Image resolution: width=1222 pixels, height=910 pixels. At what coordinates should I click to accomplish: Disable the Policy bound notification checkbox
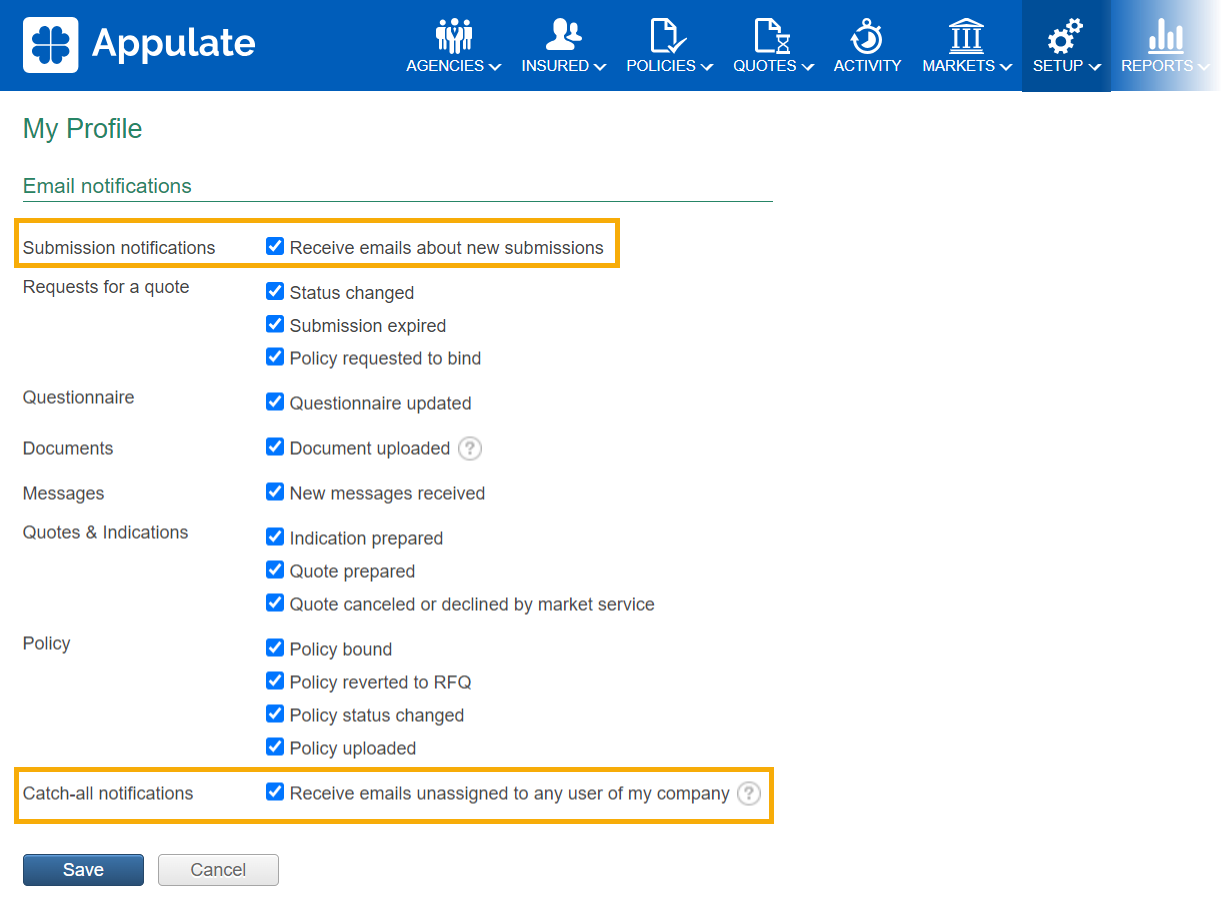click(275, 649)
